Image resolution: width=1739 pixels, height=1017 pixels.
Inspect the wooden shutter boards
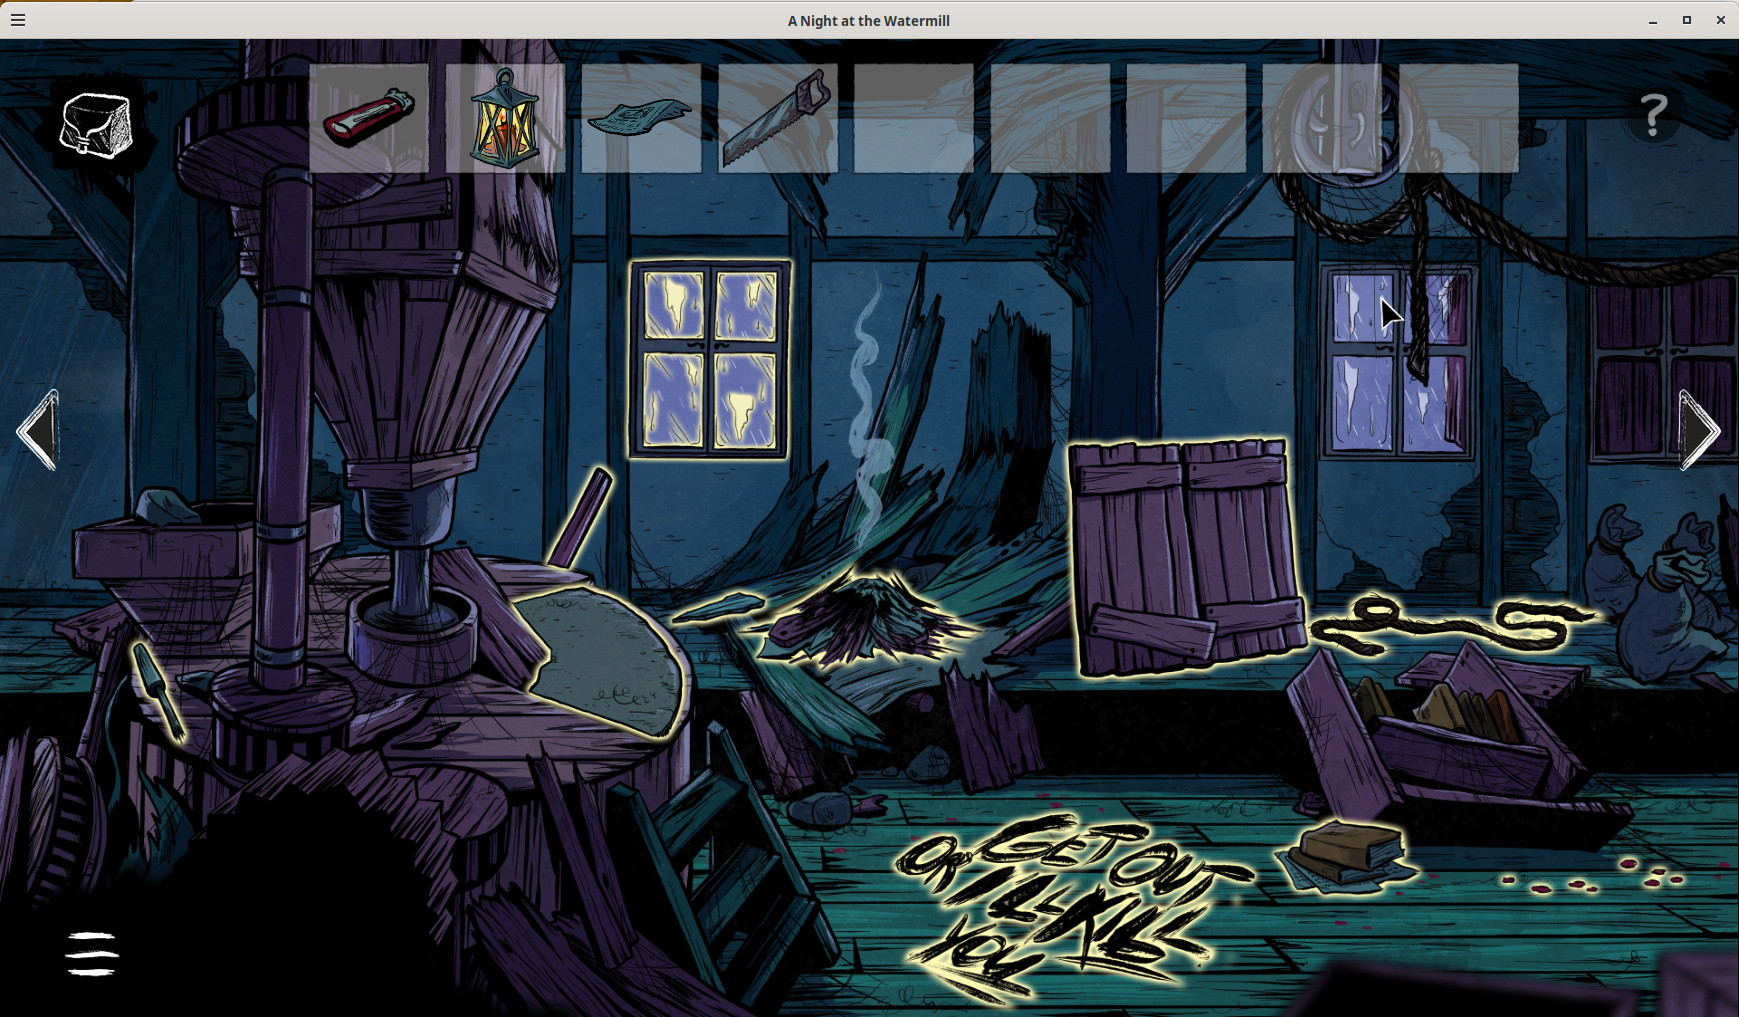coord(1184,555)
